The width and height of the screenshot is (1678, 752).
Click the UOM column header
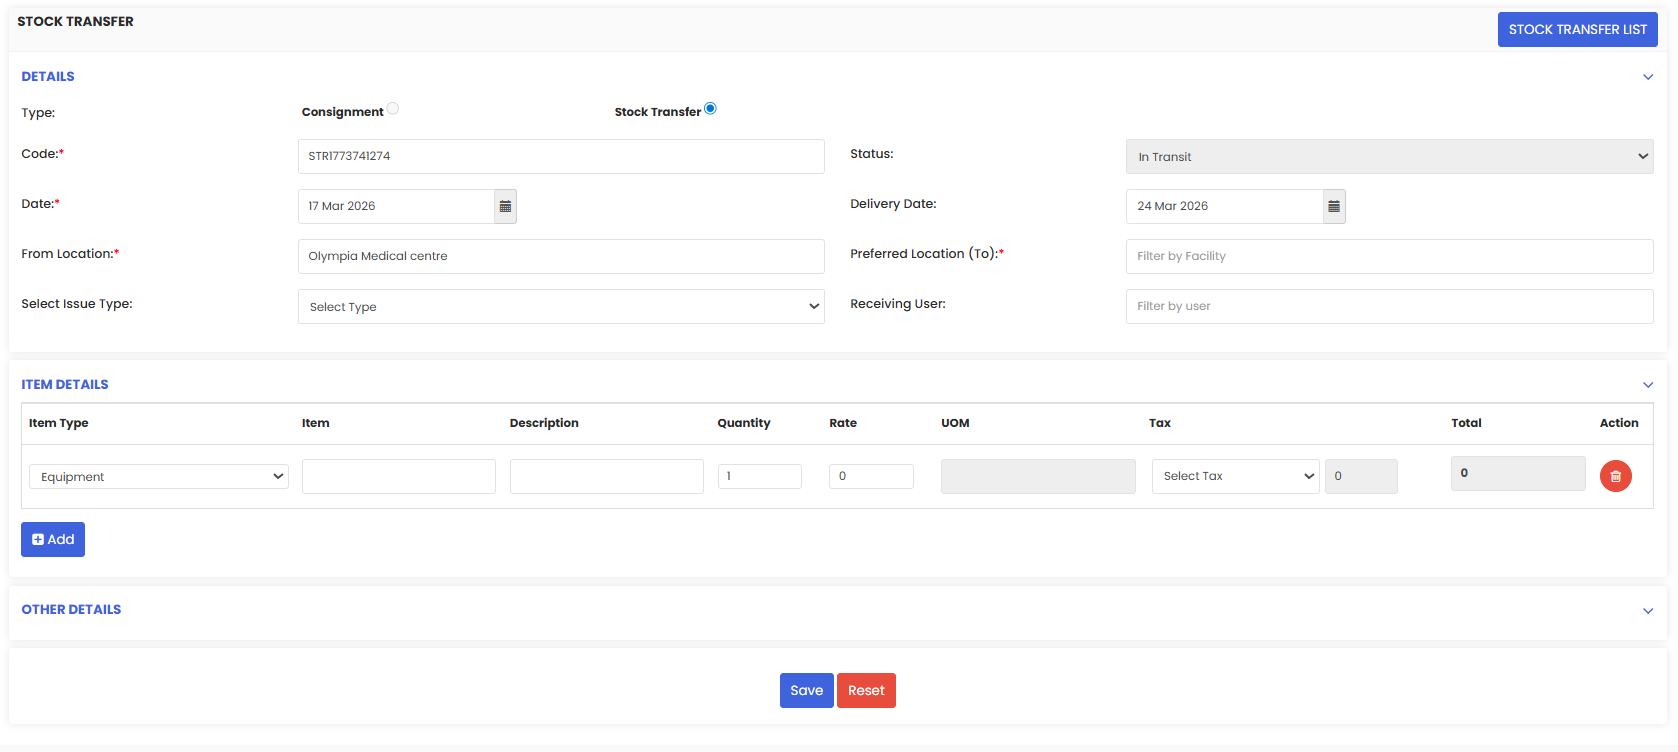(x=955, y=423)
